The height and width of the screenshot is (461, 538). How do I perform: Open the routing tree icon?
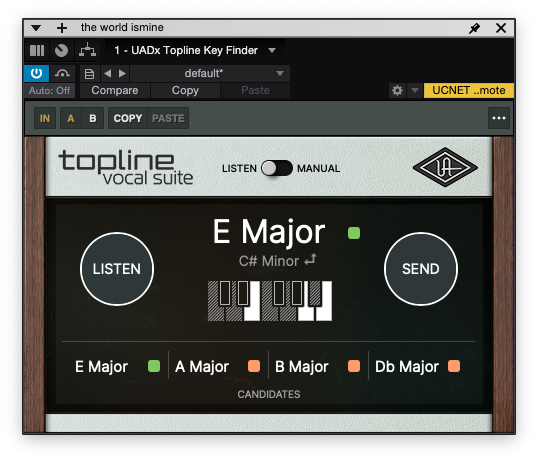click(x=87, y=50)
